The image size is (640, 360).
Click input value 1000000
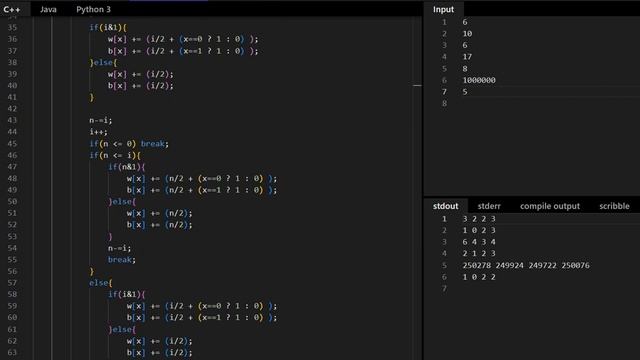click(x=479, y=80)
